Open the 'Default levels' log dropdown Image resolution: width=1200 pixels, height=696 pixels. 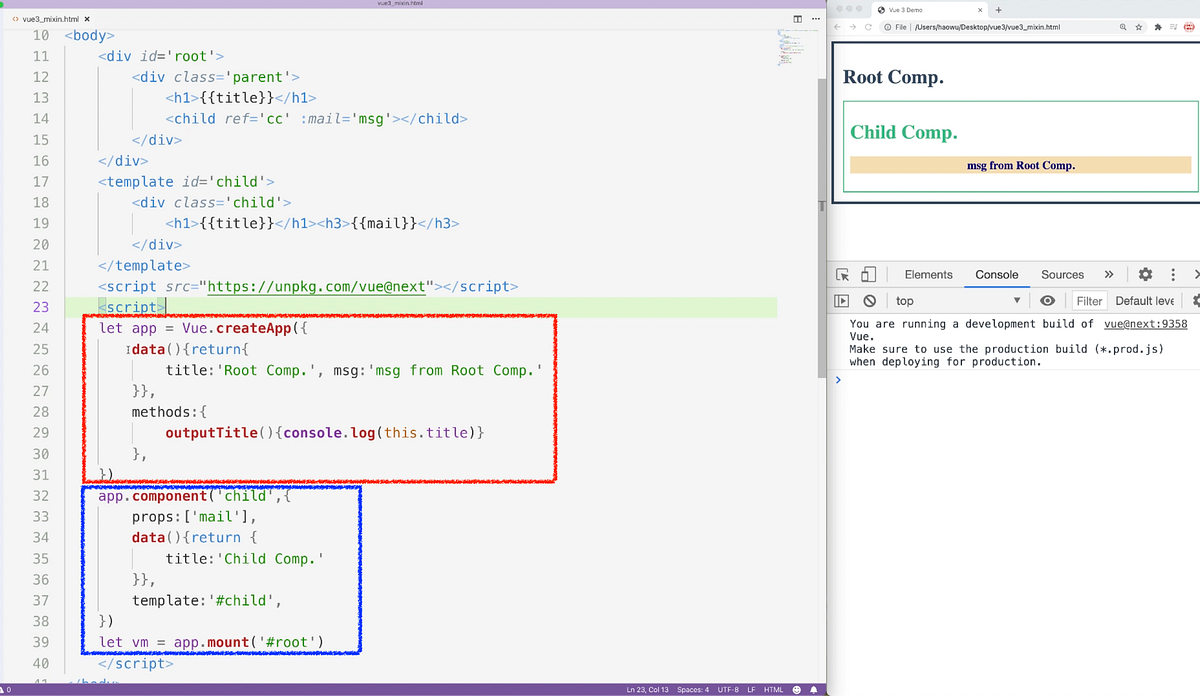pyautogui.click(x=1143, y=300)
